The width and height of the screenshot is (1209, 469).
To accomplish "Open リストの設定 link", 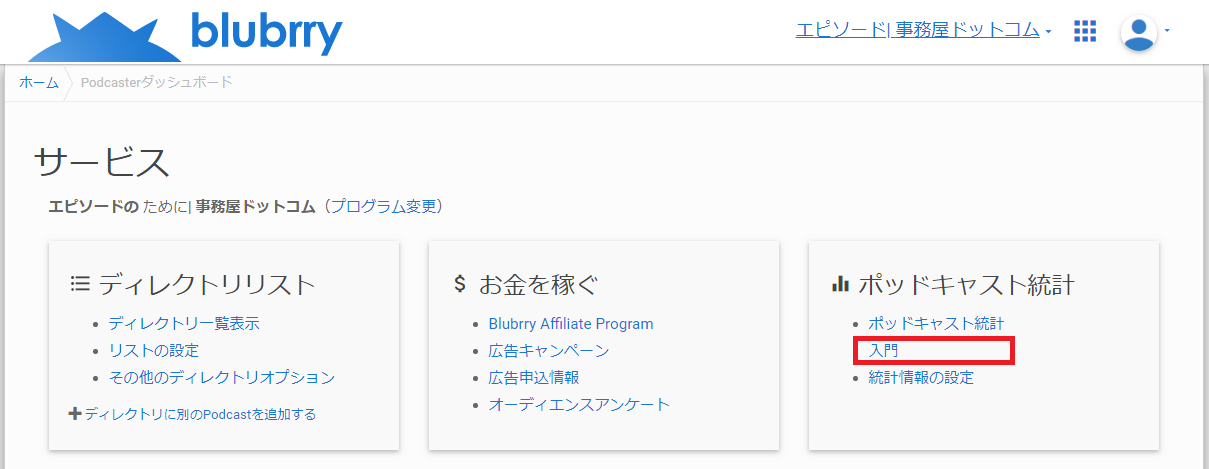I will pos(154,350).
